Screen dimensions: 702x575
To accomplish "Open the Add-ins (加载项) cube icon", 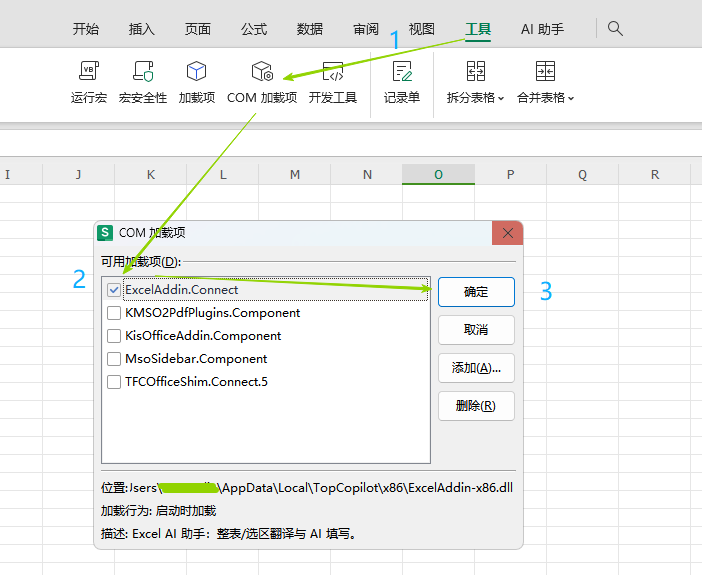I will (x=197, y=71).
